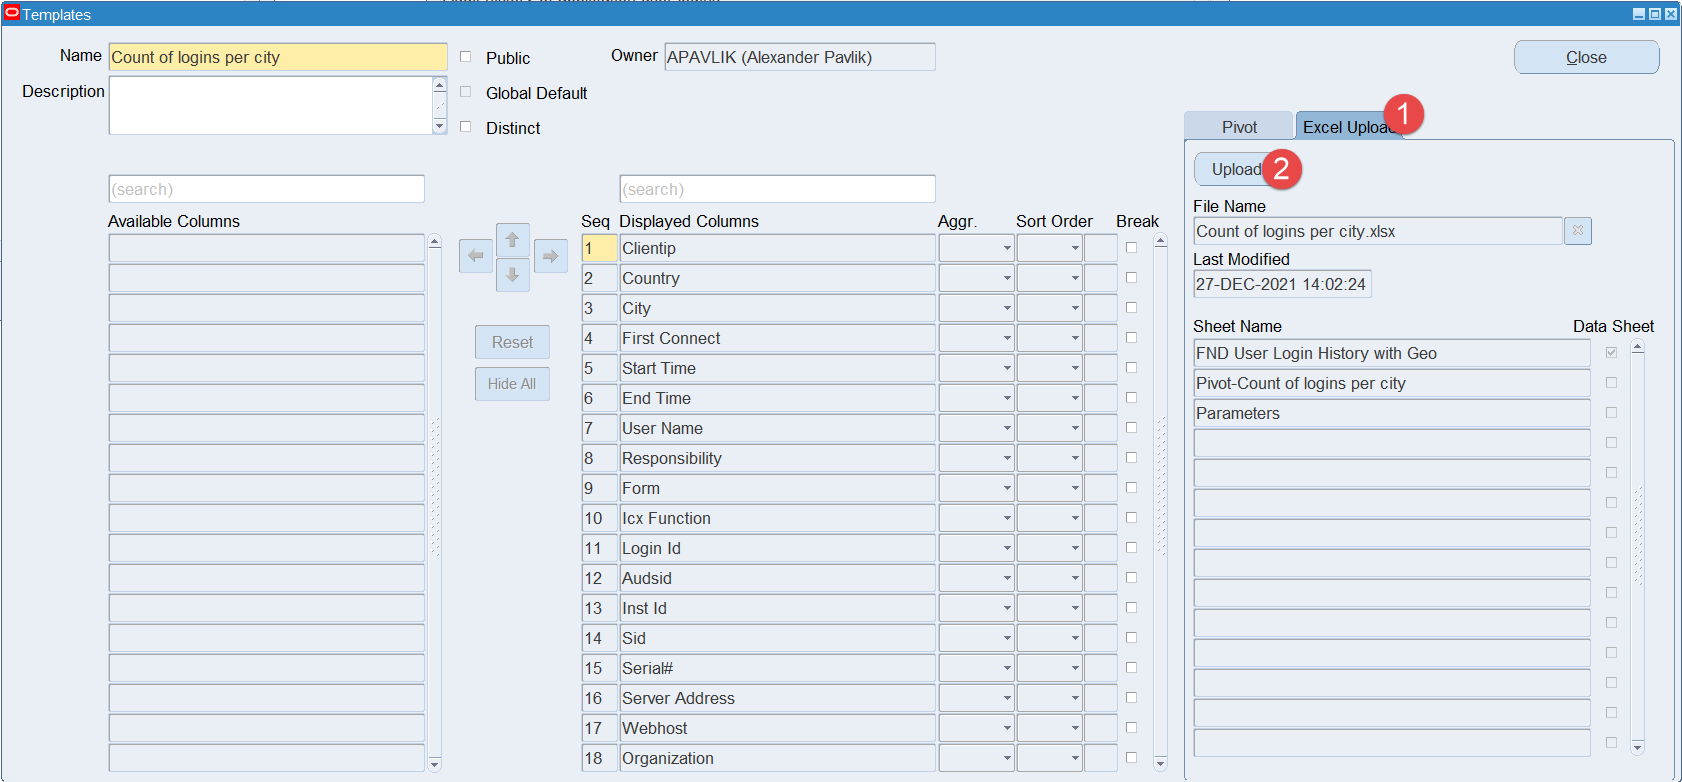The height and width of the screenshot is (782, 1682).
Task: Click the Close button
Action: coord(1586,57)
